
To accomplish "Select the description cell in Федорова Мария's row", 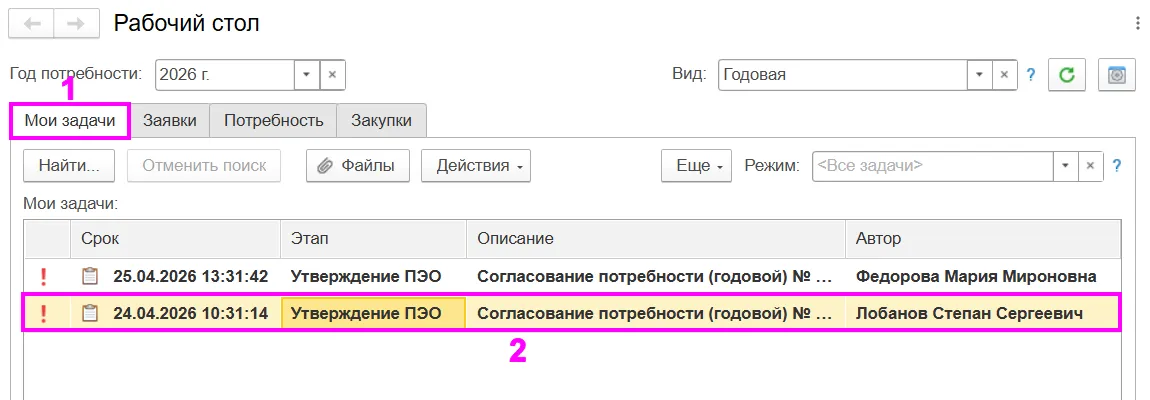I will (x=656, y=277).
